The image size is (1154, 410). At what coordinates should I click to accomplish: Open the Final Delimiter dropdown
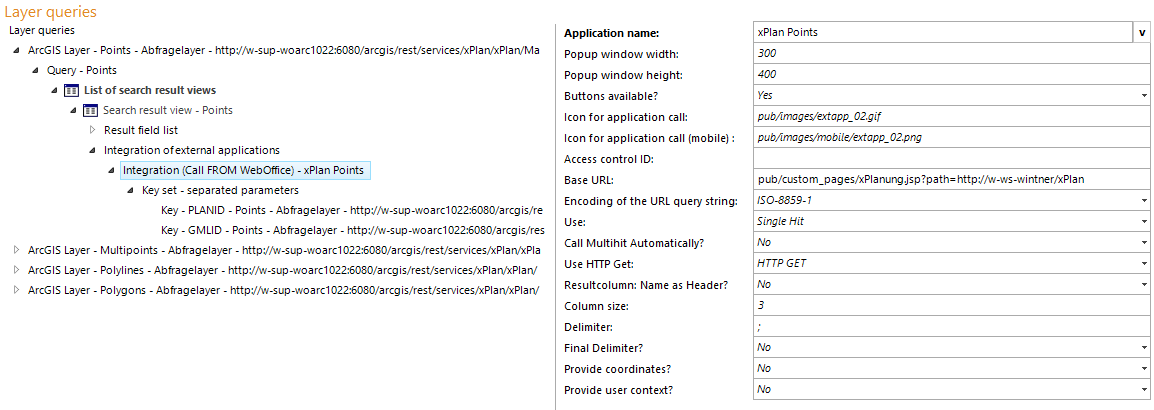click(x=1144, y=347)
